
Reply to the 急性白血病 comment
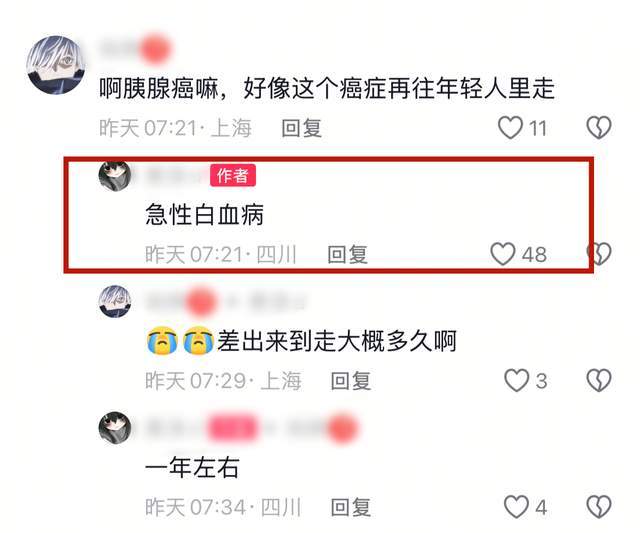(347, 254)
